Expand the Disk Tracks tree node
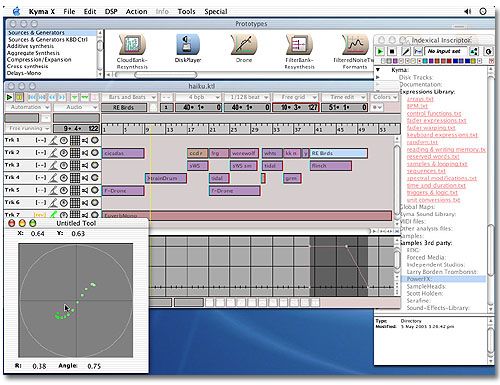500x385 pixels. 378,77
